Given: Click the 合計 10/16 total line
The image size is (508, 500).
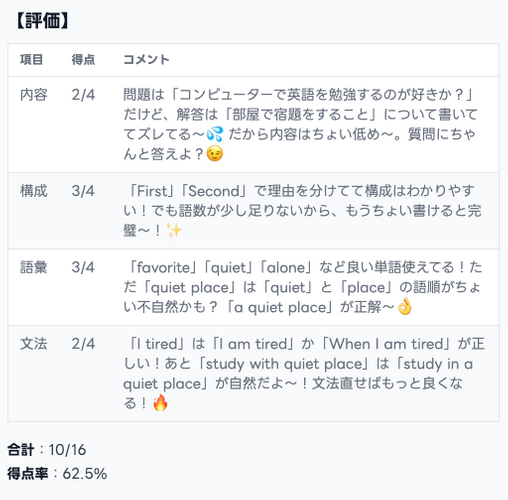Looking at the screenshot, I should pyautogui.click(x=47, y=450).
